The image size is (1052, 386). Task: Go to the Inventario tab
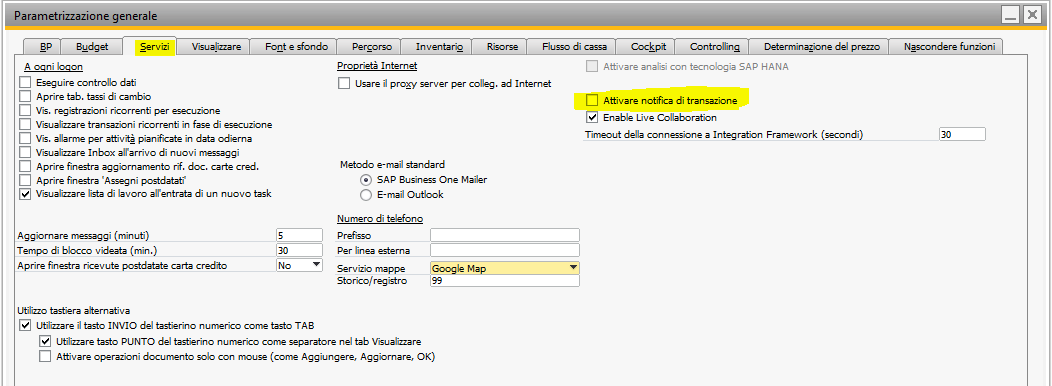(439, 46)
